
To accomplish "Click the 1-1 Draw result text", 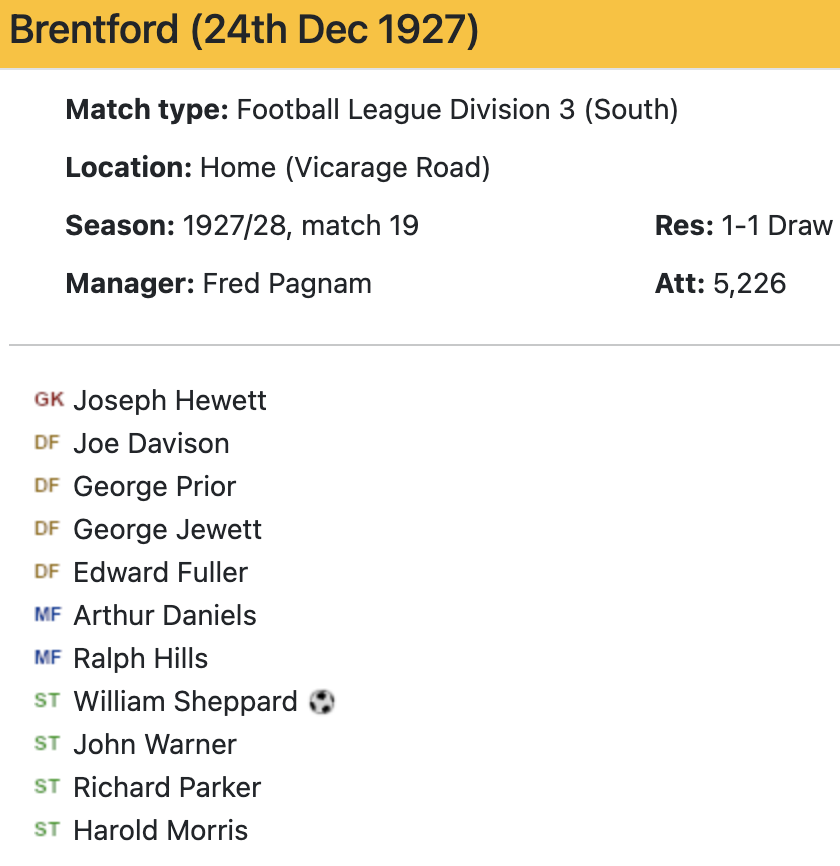I will (777, 226).
